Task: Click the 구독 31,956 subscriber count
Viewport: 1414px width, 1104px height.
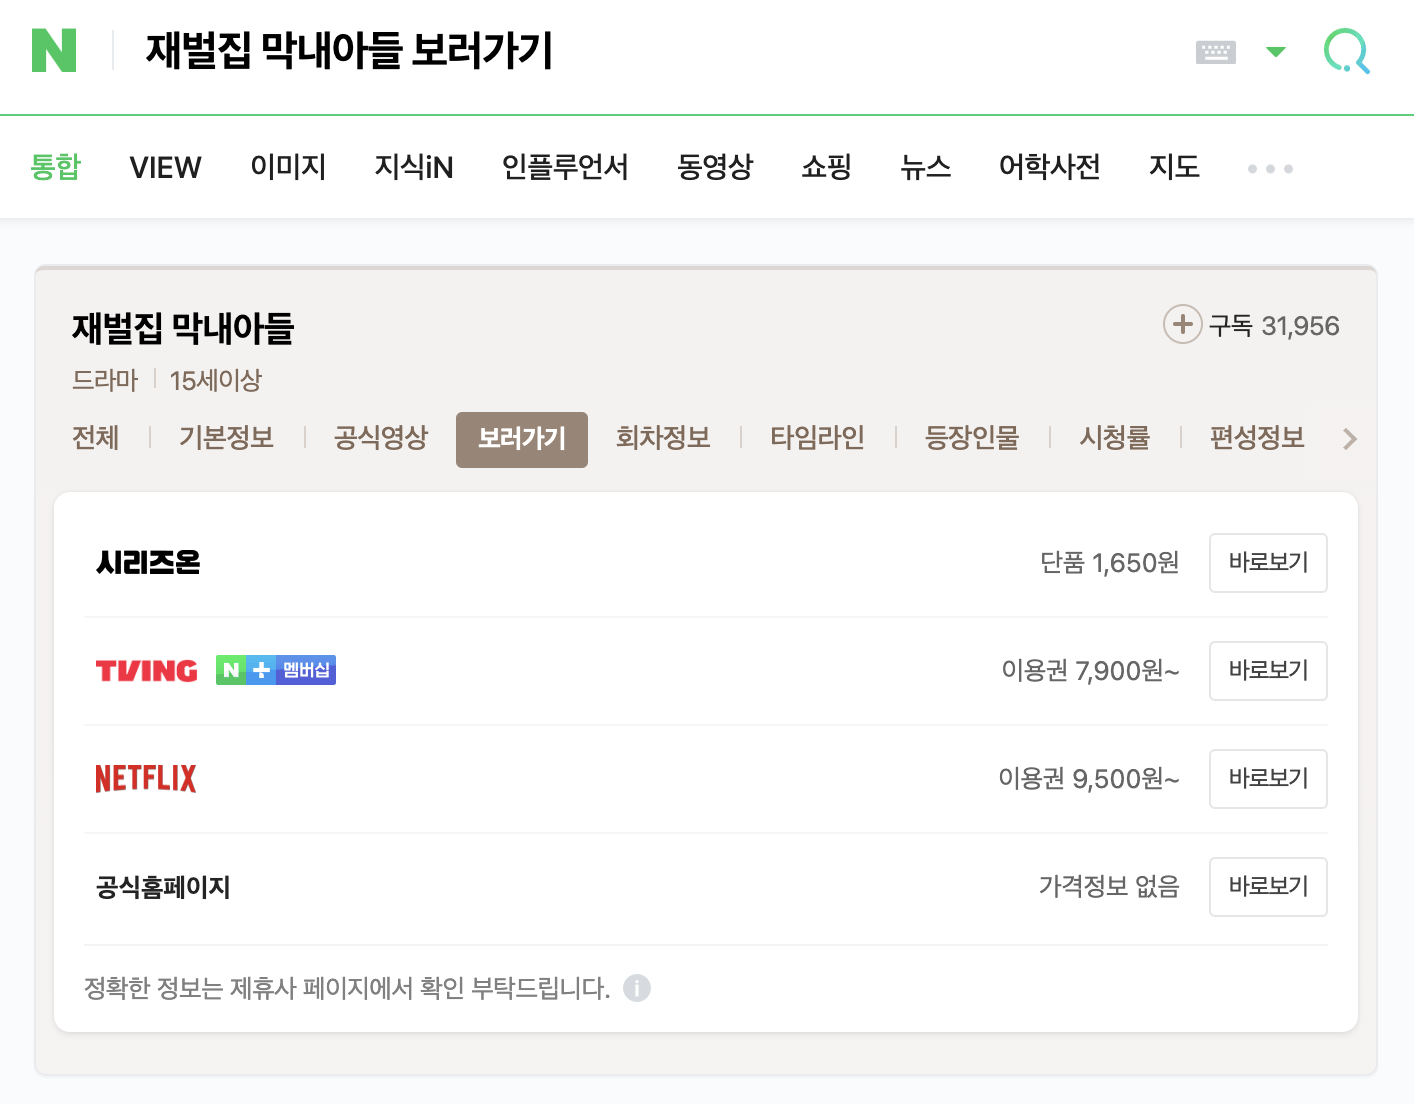Action: 1274,326
